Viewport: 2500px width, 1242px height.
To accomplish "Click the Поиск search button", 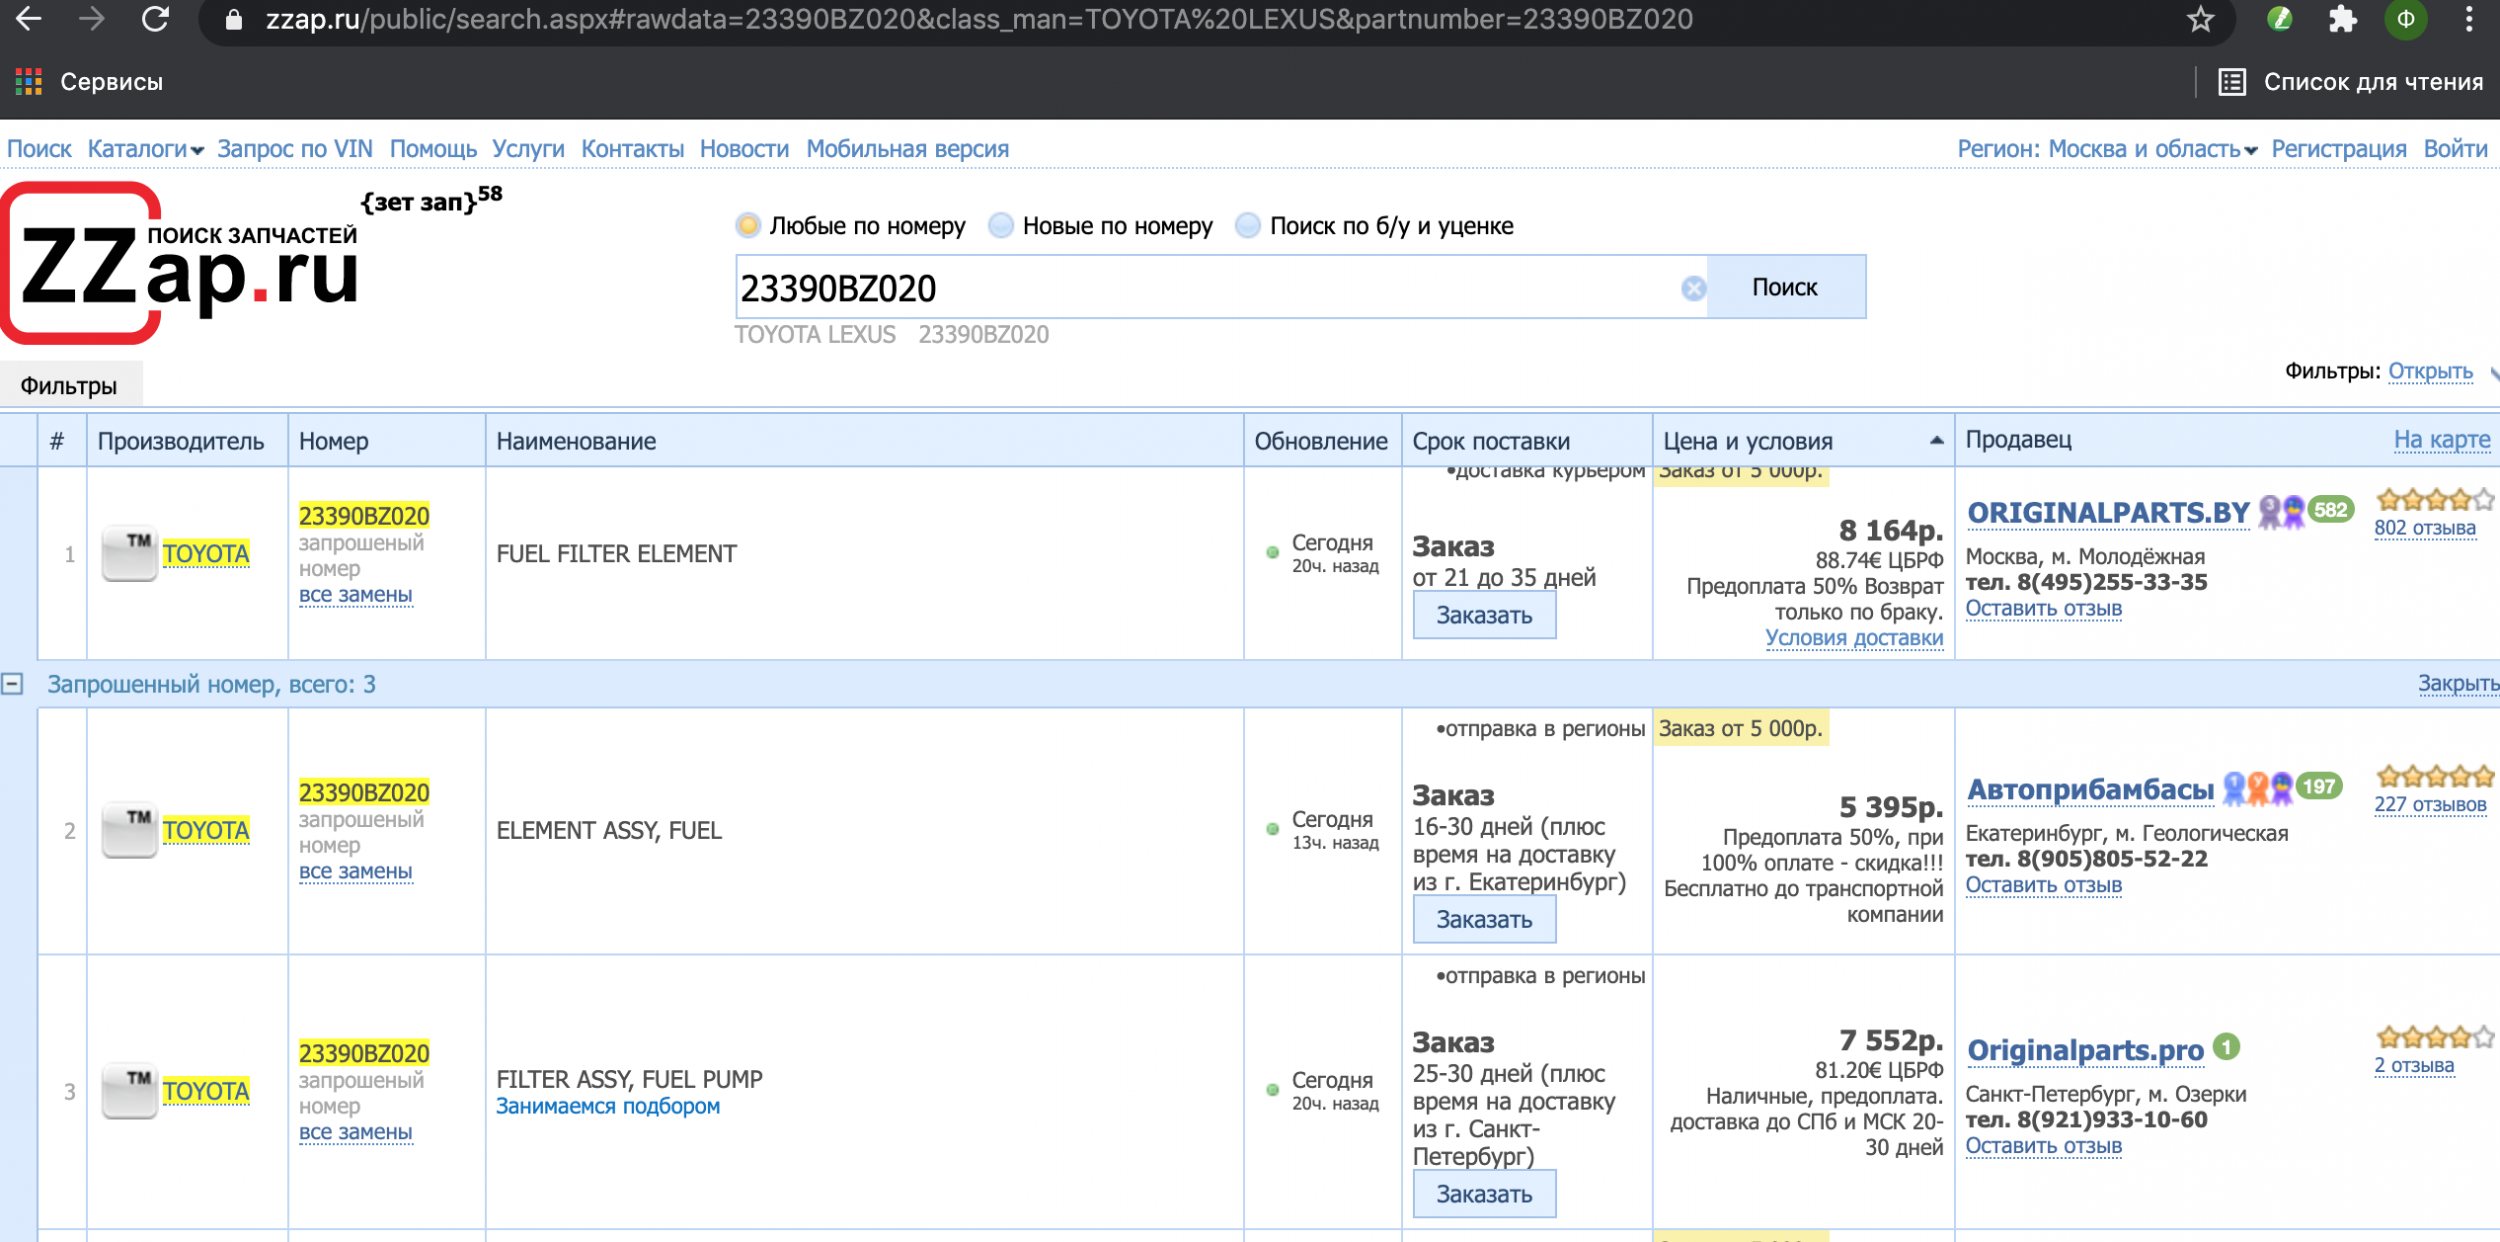I will [1785, 287].
